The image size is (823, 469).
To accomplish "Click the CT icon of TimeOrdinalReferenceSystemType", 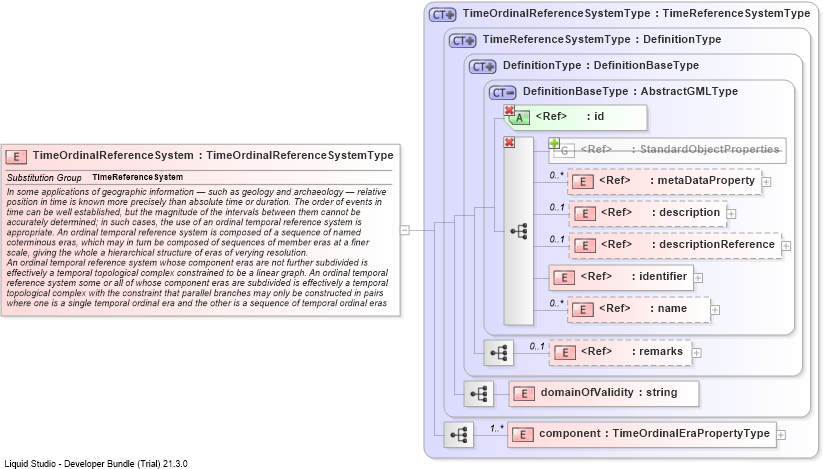I will (x=442, y=15).
